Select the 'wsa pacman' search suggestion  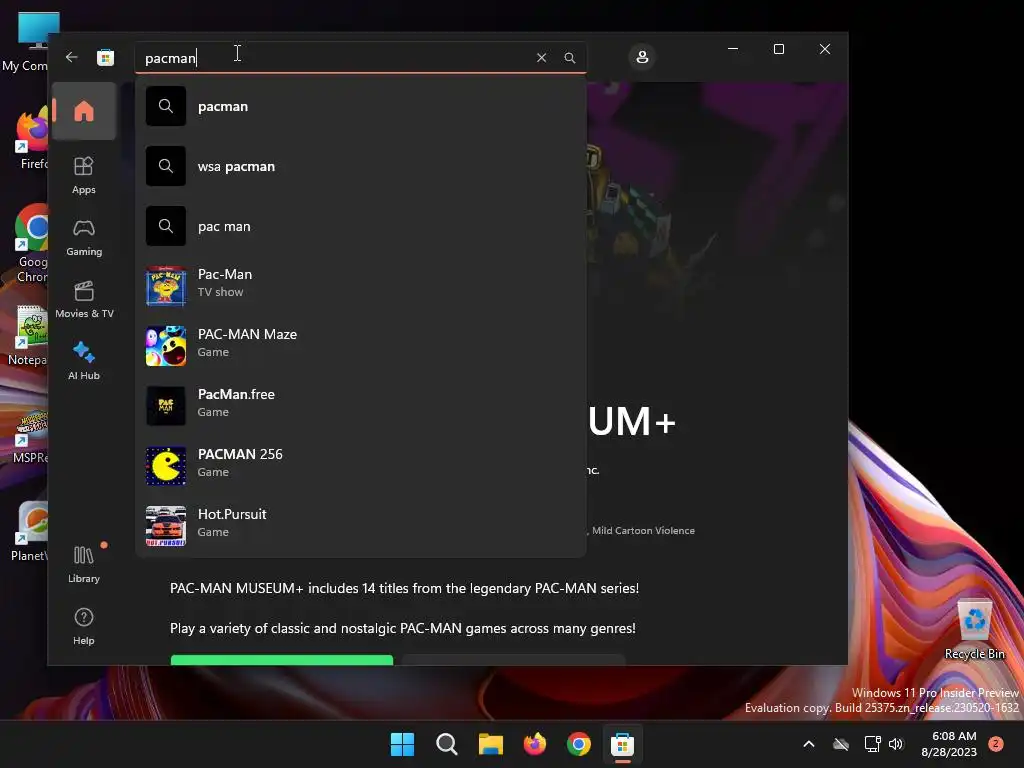coord(360,166)
